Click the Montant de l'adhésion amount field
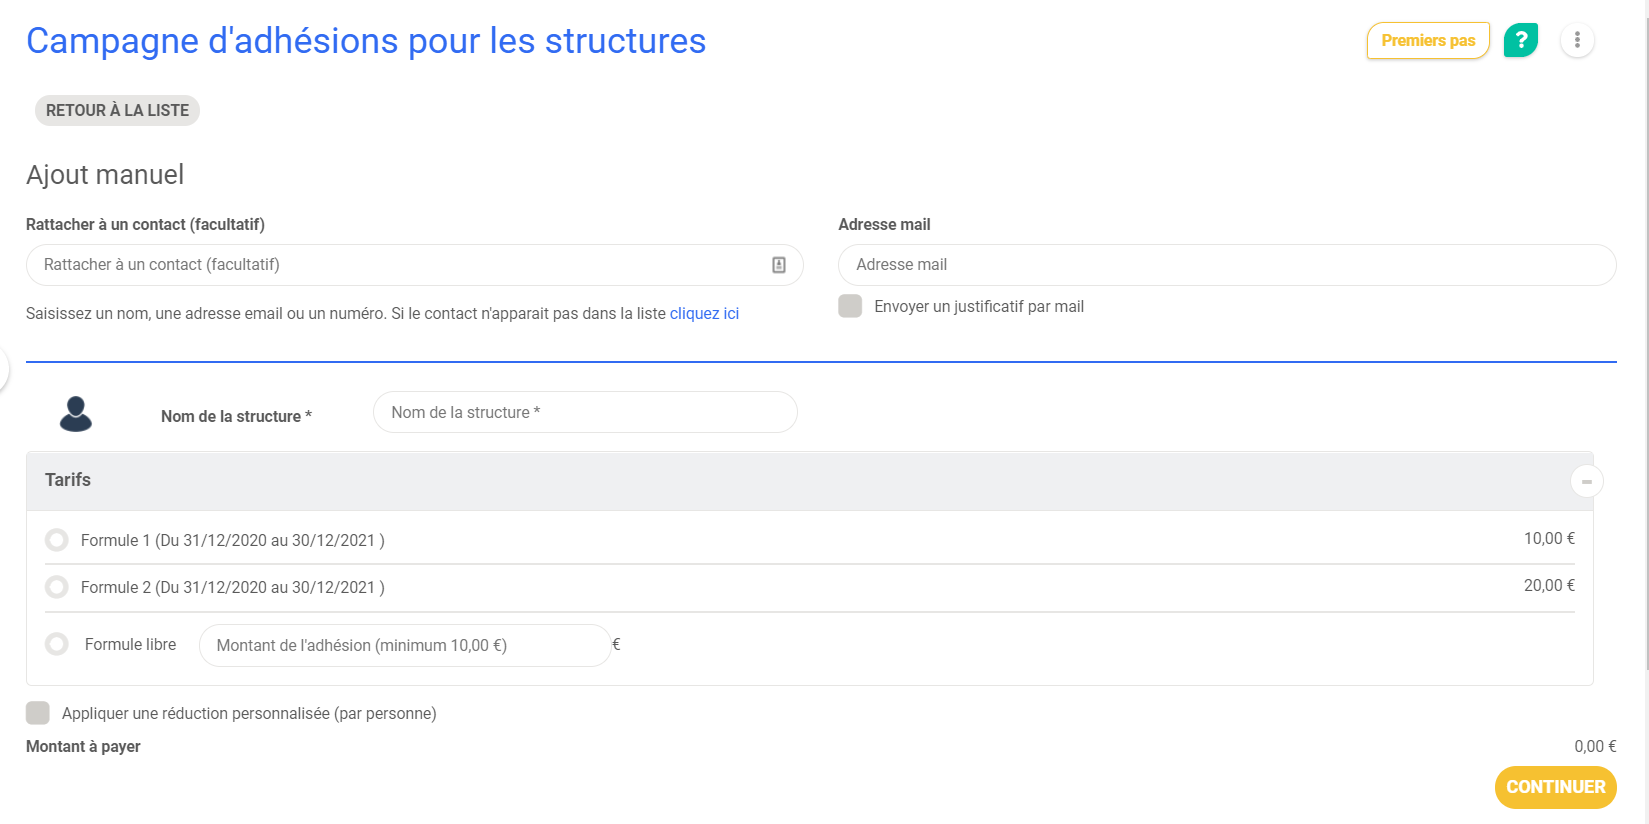Screen dimensions: 1649x824 click(x=404, y=645)
